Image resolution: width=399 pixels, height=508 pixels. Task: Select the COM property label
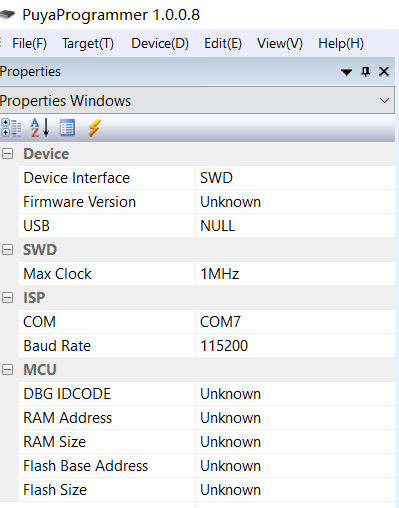pyautogui.click(x=39, y=322)
